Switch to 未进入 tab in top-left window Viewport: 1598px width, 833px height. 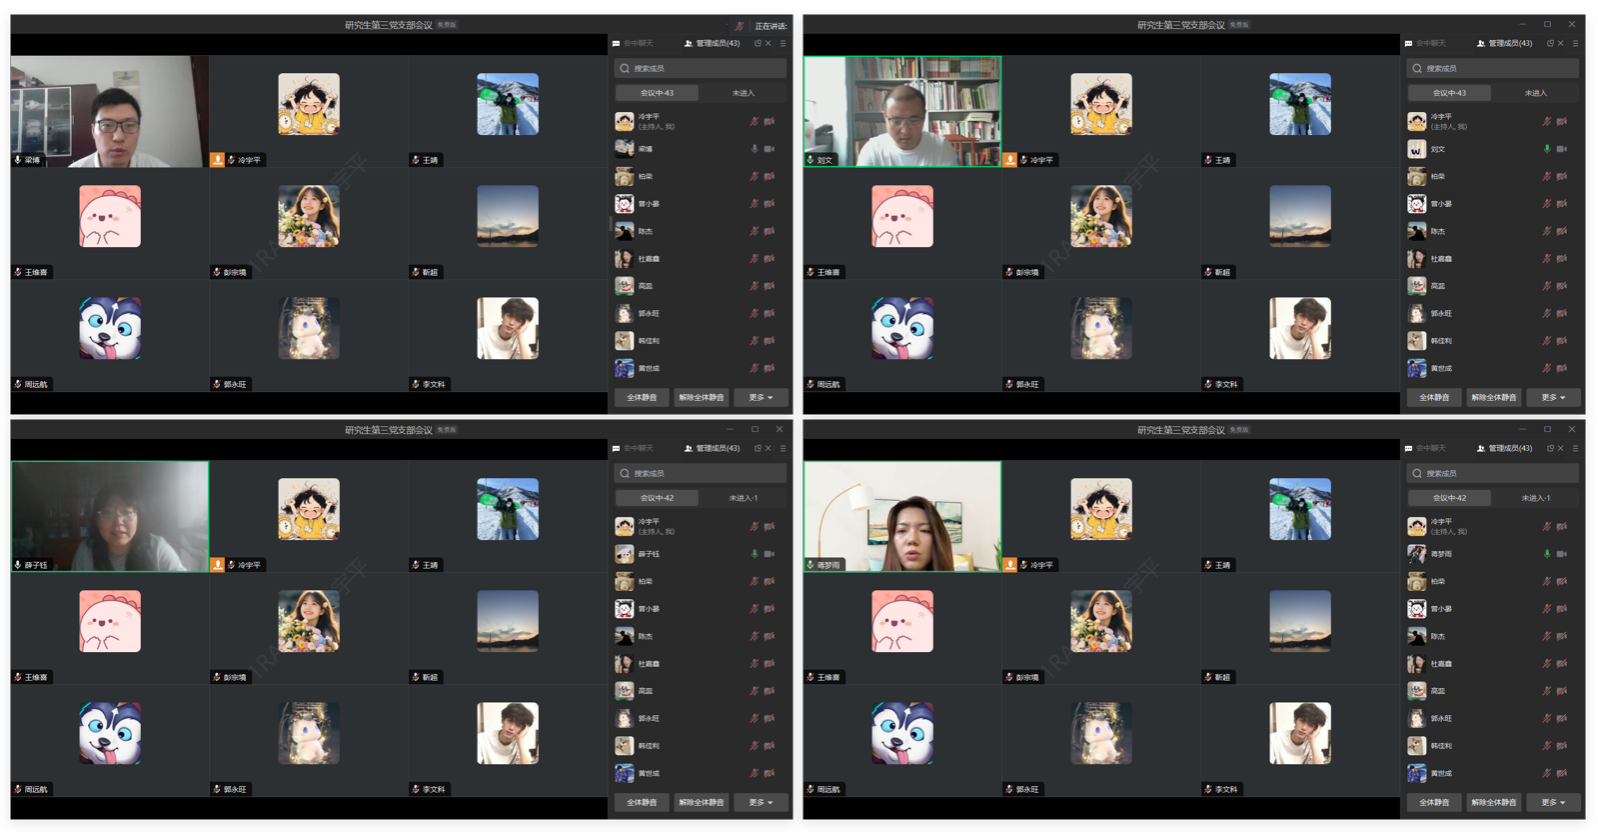click(x=743, y=93)
